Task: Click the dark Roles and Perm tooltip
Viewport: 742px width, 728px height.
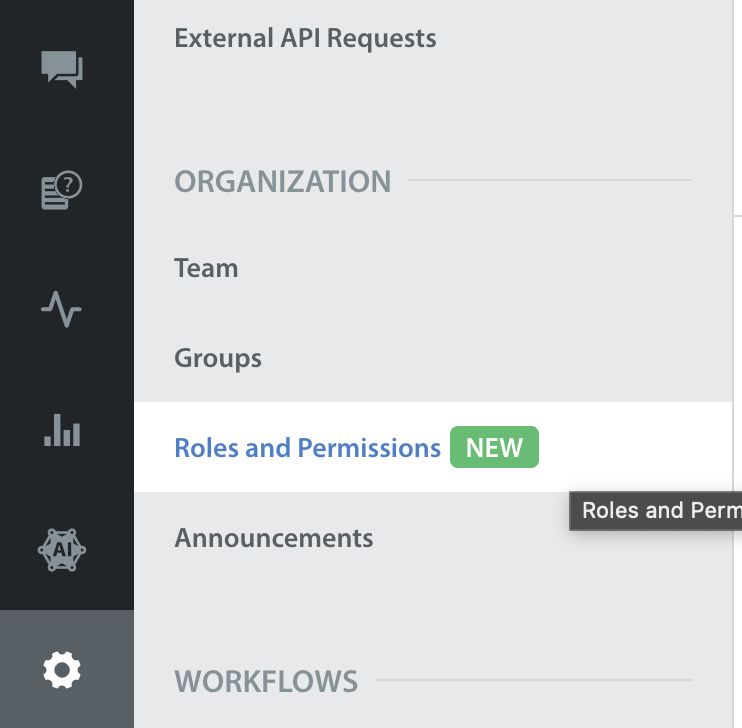Action: point(655,511)
